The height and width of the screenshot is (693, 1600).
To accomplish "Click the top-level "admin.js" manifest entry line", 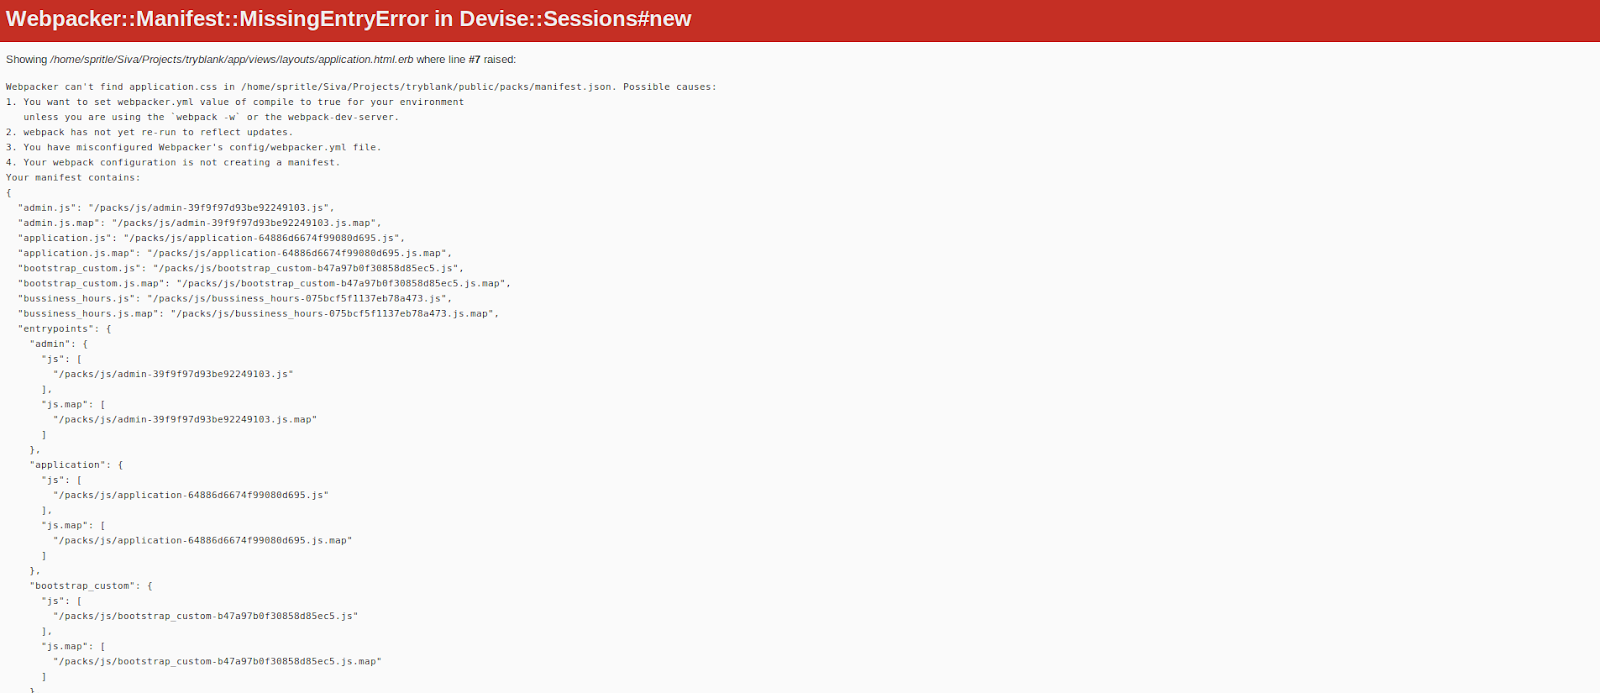I will [176, 208].
